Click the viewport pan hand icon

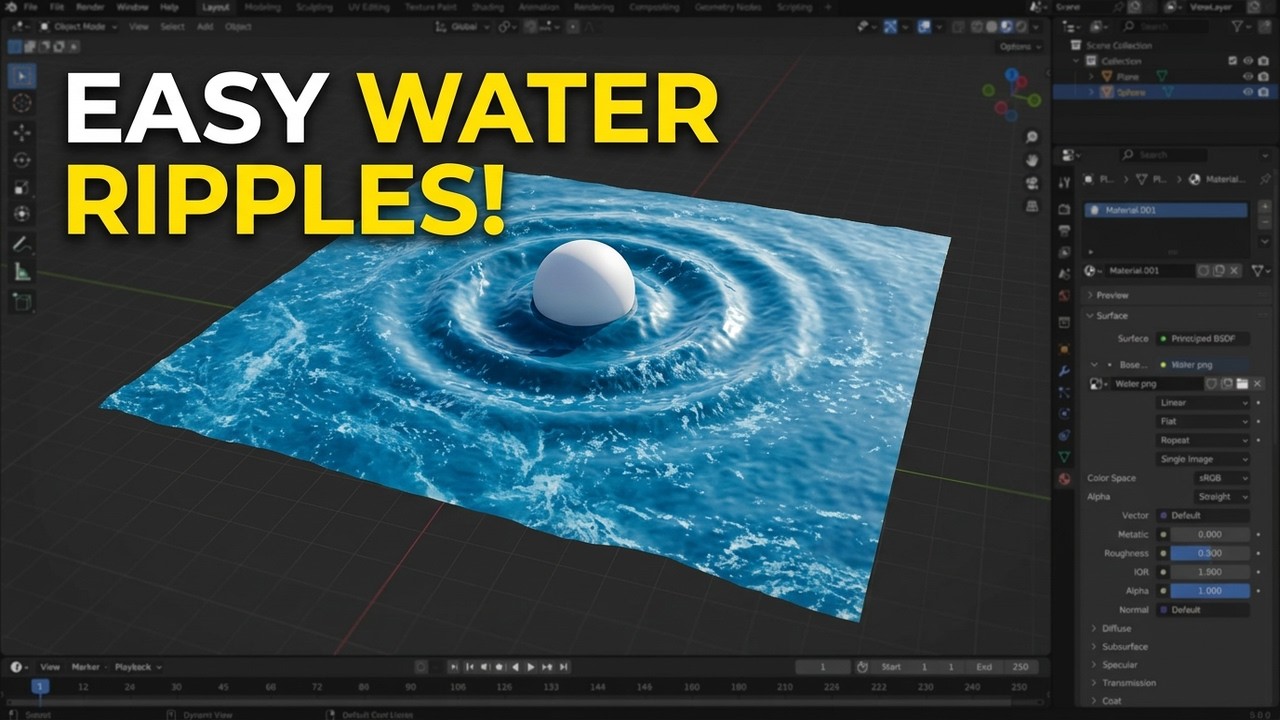click(x=1032, y=160)
